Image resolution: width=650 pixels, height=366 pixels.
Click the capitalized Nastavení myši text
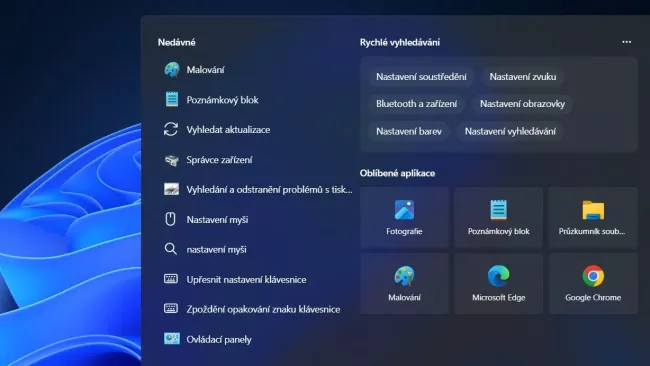[217, 219]
